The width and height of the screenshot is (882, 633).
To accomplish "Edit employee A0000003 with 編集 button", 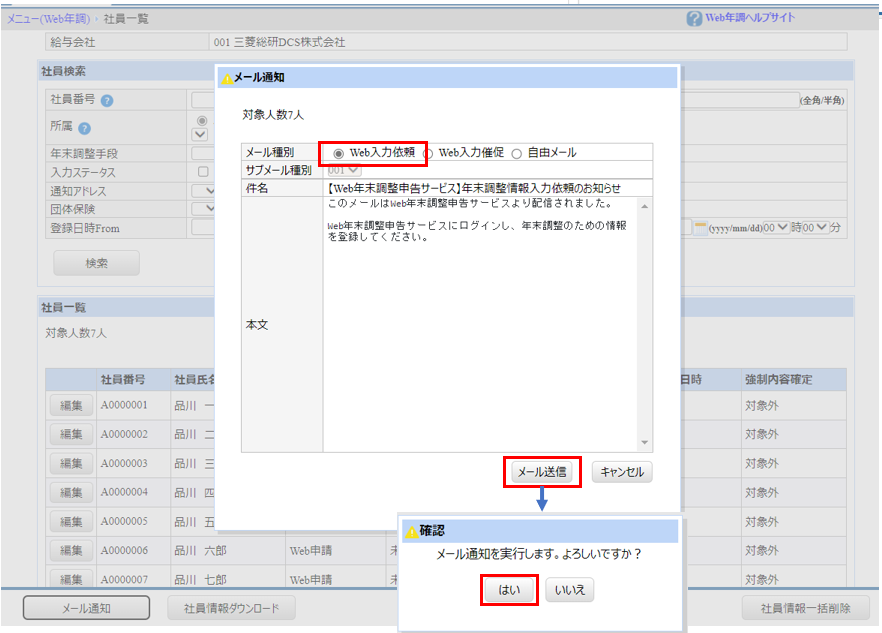I will [71, 464].
